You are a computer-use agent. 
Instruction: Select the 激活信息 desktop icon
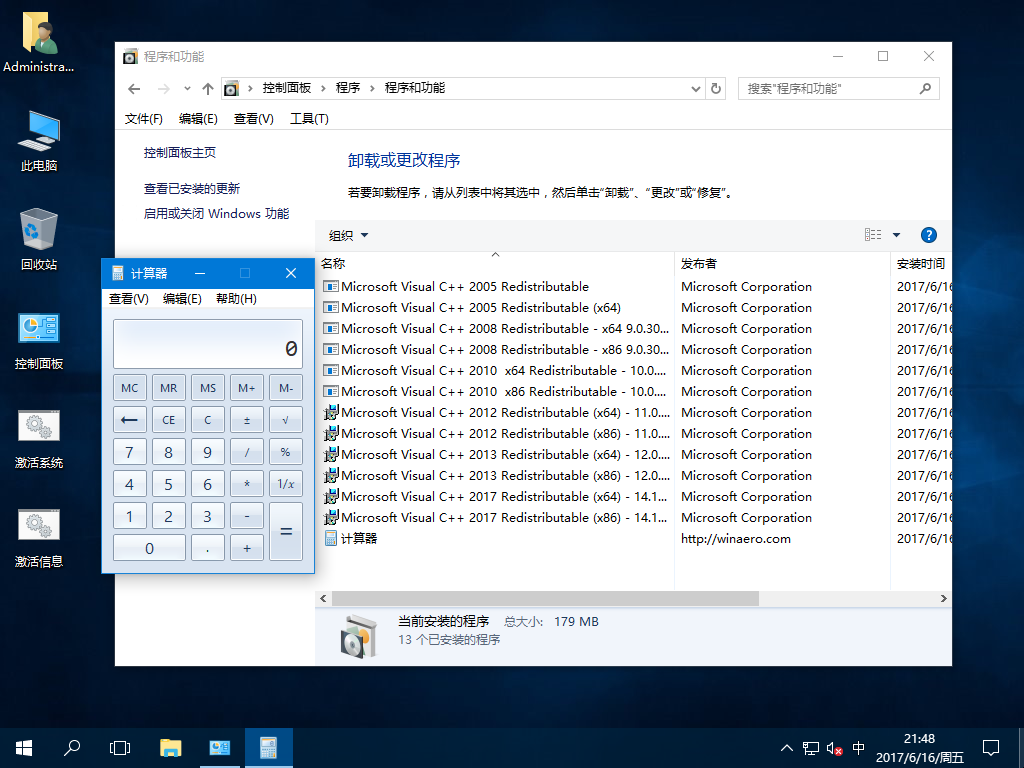click(x=39, y=537)
